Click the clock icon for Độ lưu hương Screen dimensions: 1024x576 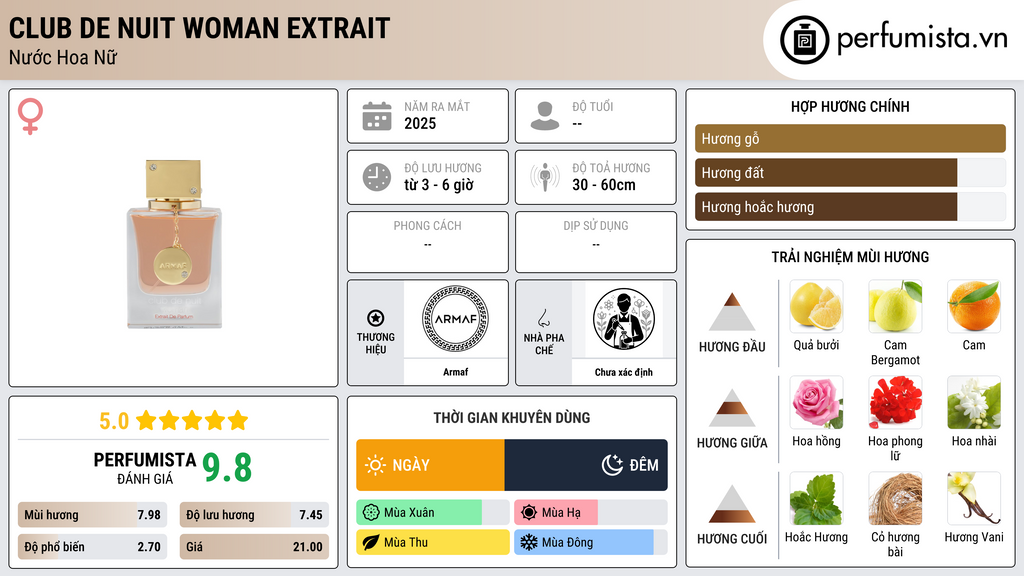click(x=377, y=177)
